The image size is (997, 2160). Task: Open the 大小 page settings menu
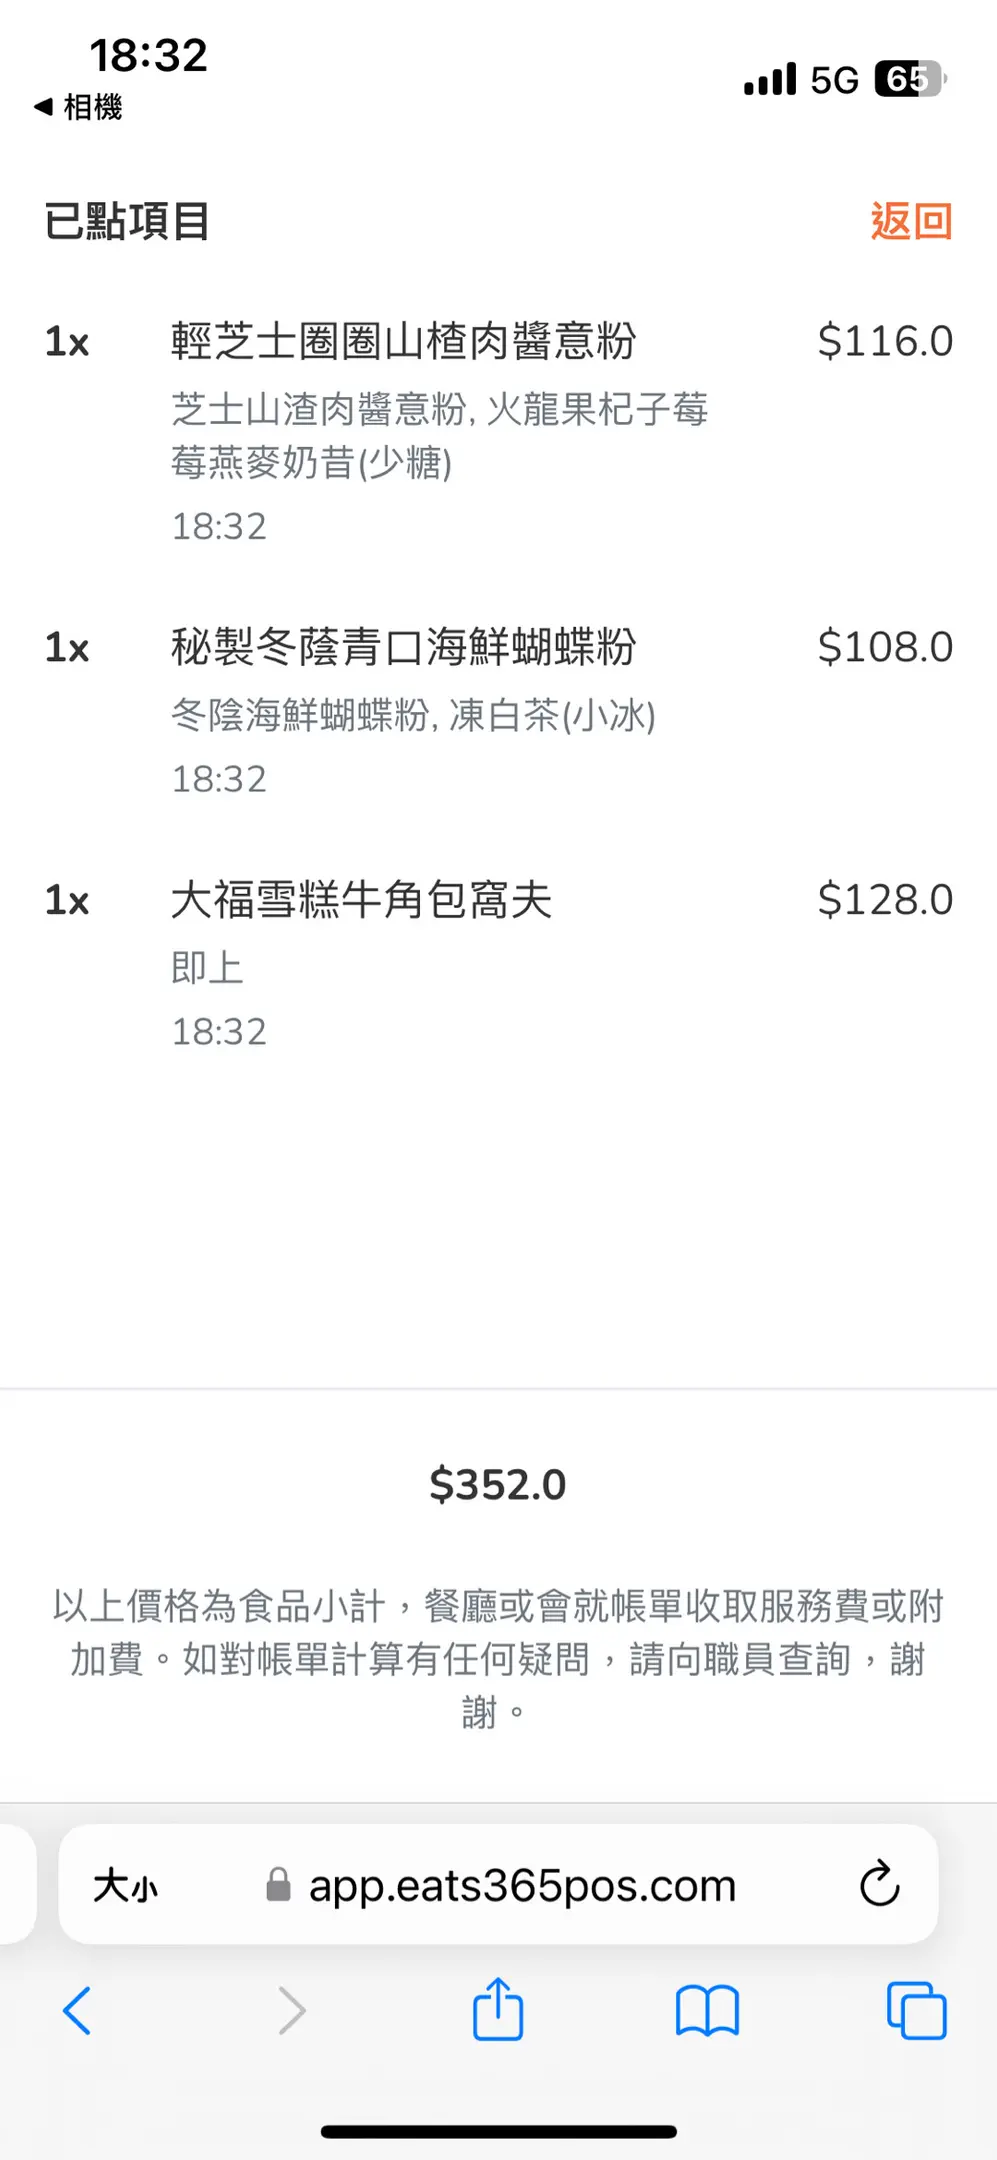tap(126, 1886)
